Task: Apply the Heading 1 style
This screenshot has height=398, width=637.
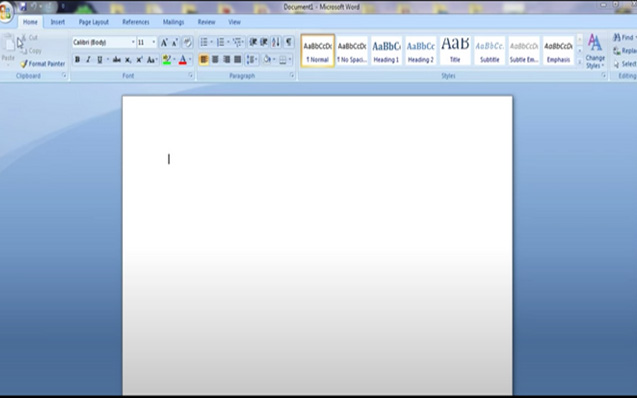Action: coord(386,51)
